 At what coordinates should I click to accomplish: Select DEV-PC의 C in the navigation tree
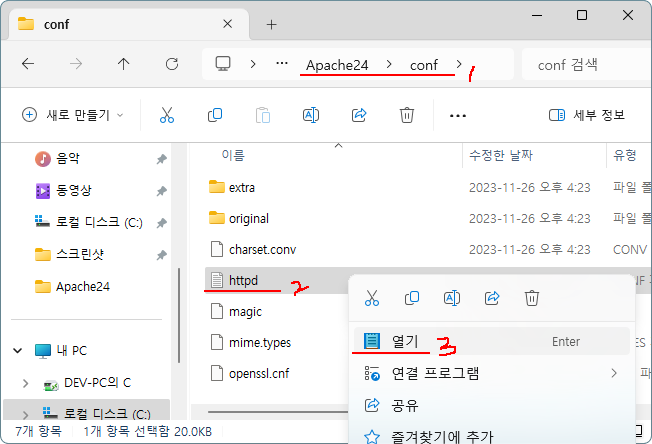[97, 383]
